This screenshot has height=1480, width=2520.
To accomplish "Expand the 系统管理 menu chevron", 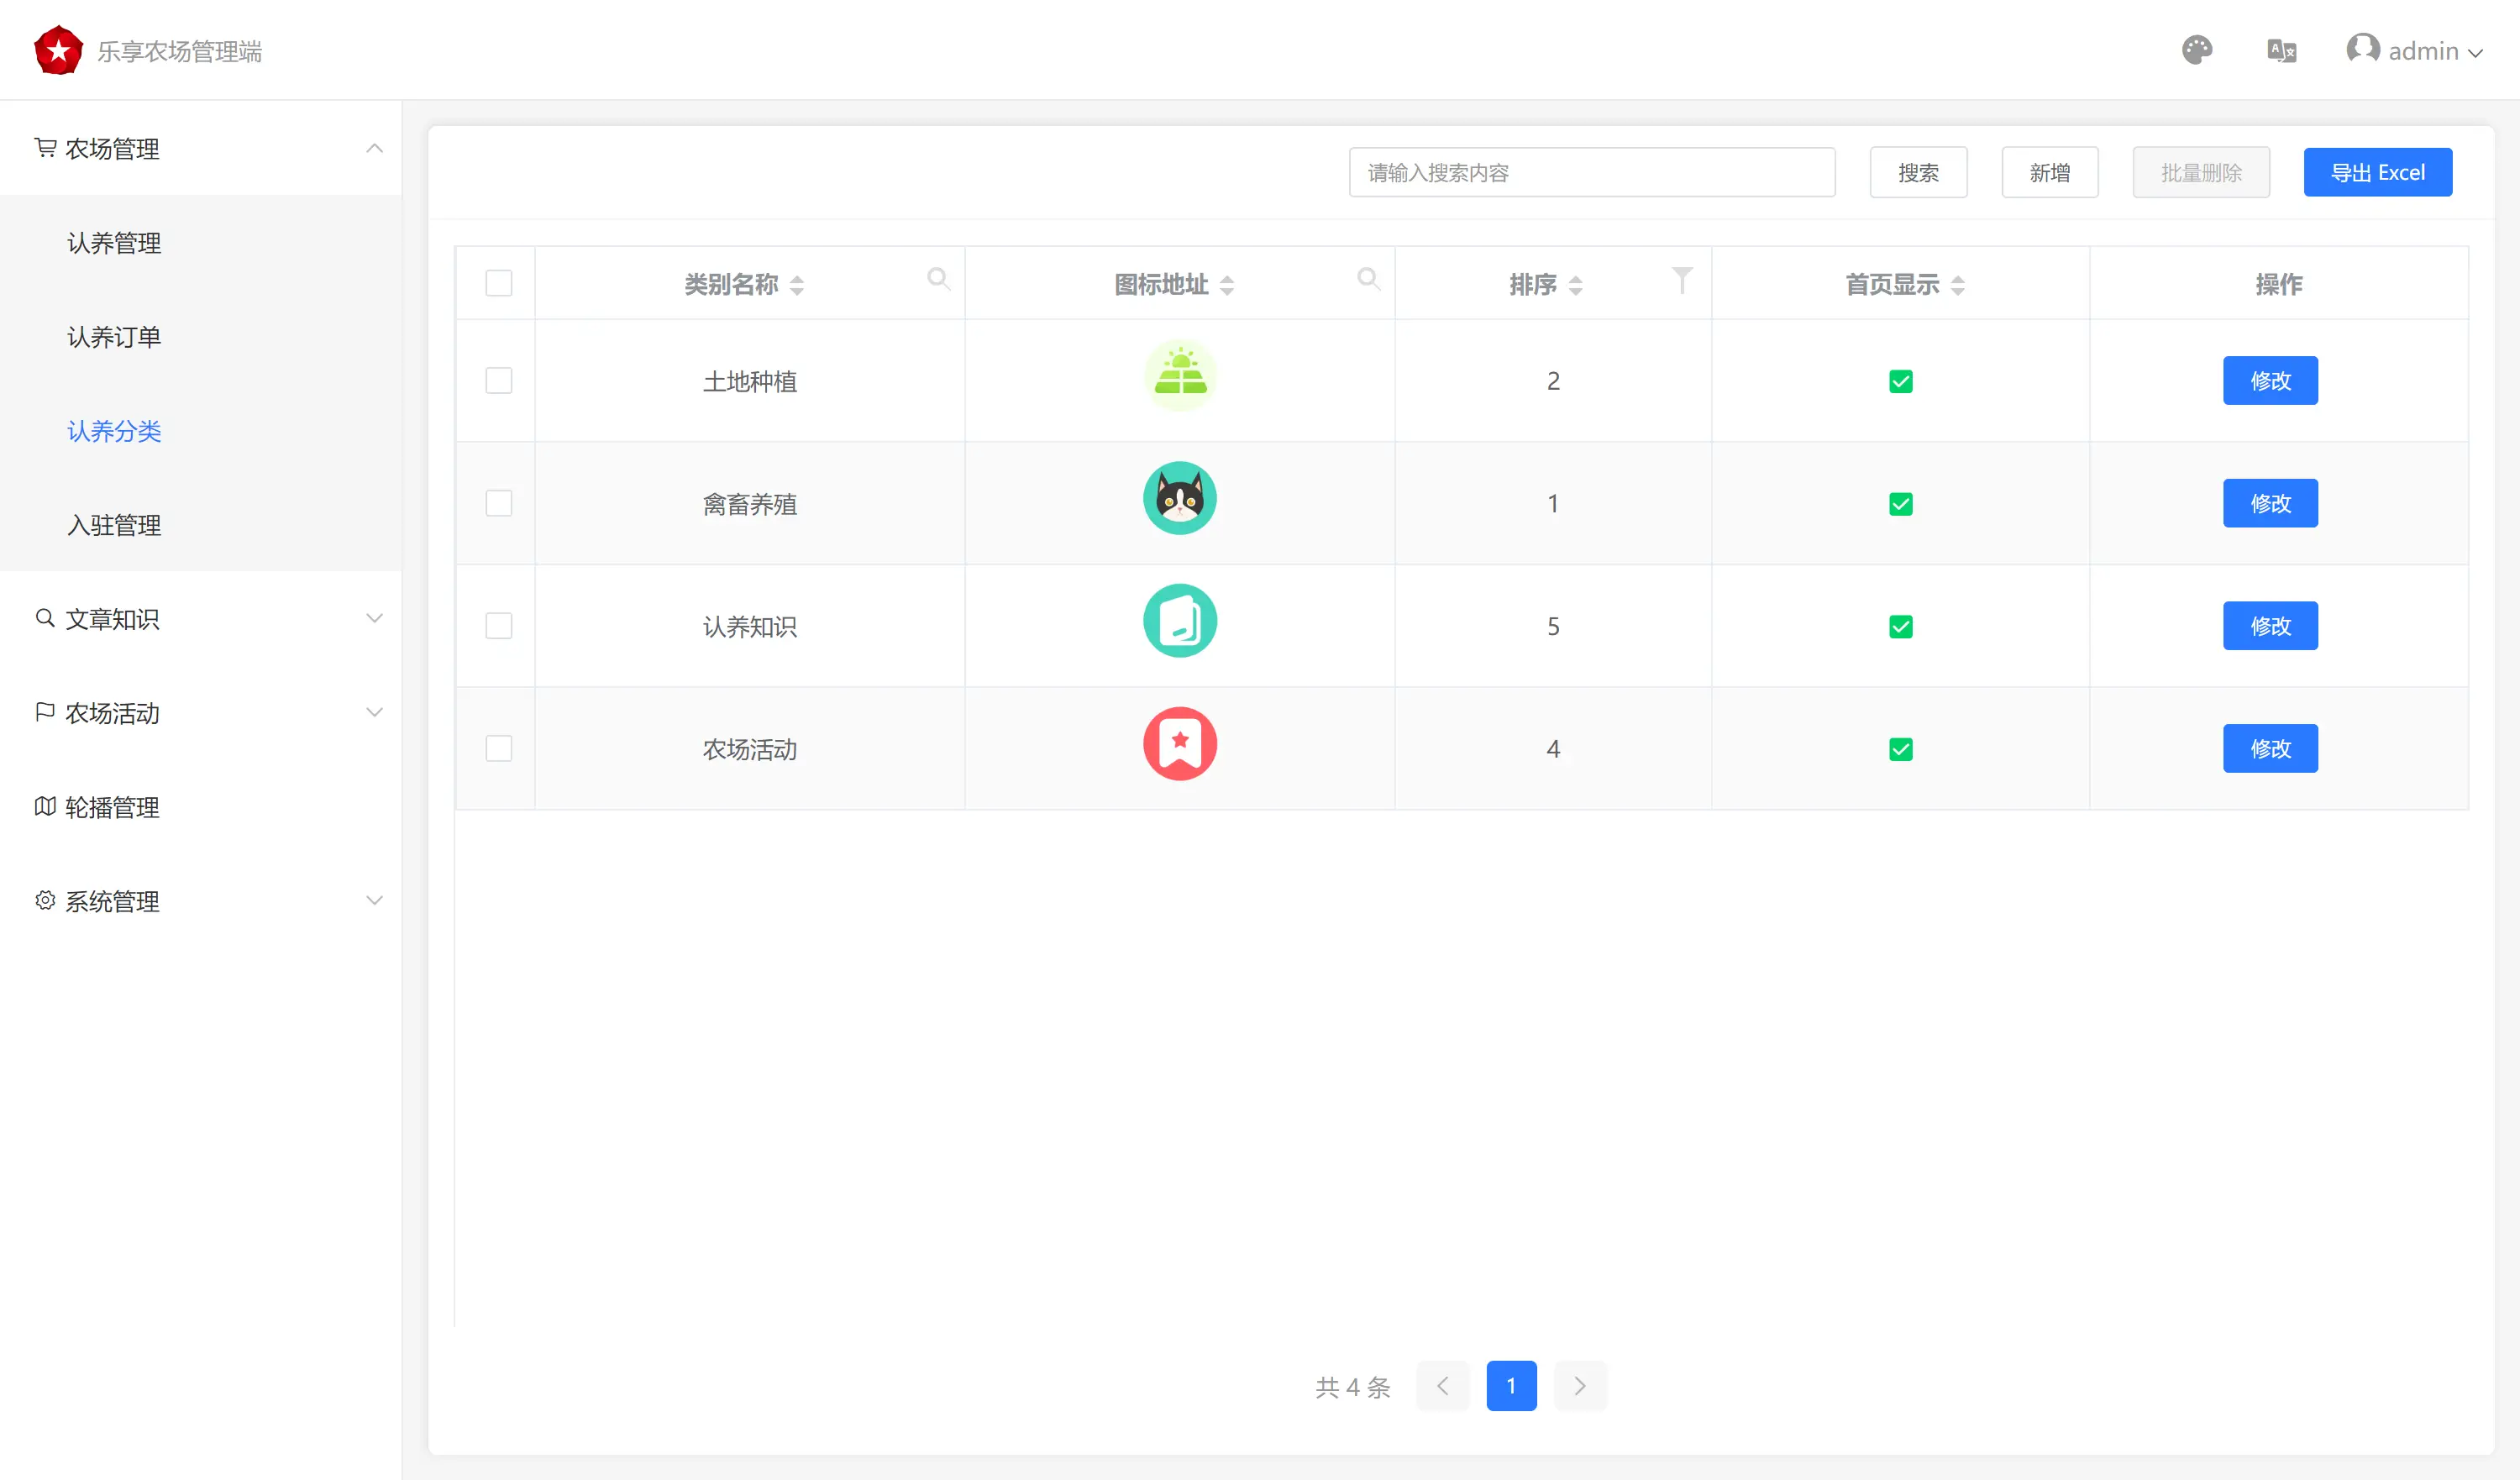I will 374,900.
